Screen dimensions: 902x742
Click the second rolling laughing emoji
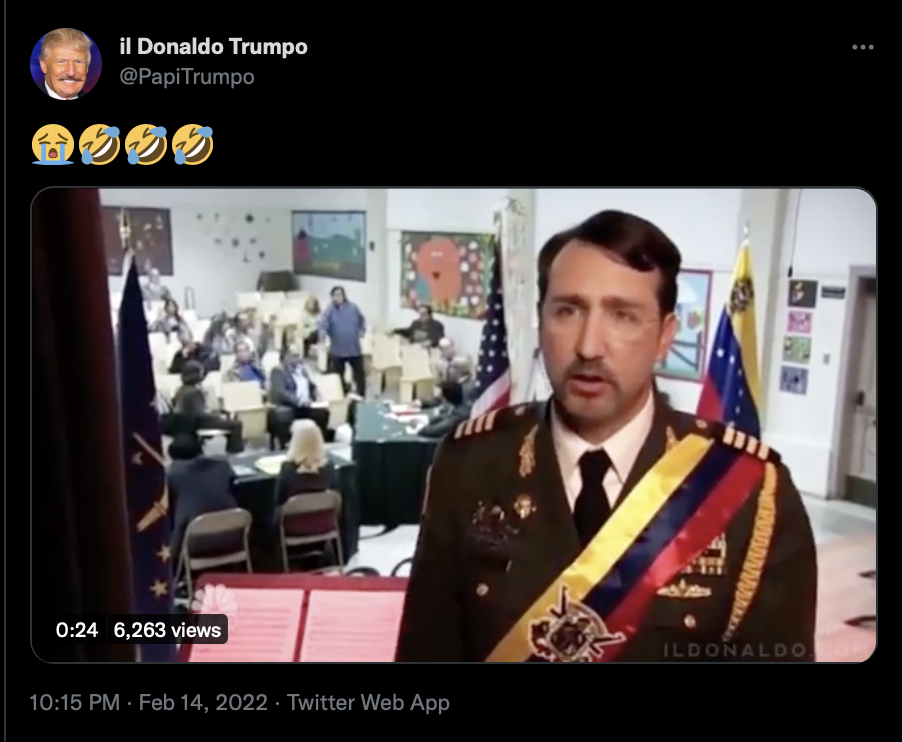click(x=146, y=144)
